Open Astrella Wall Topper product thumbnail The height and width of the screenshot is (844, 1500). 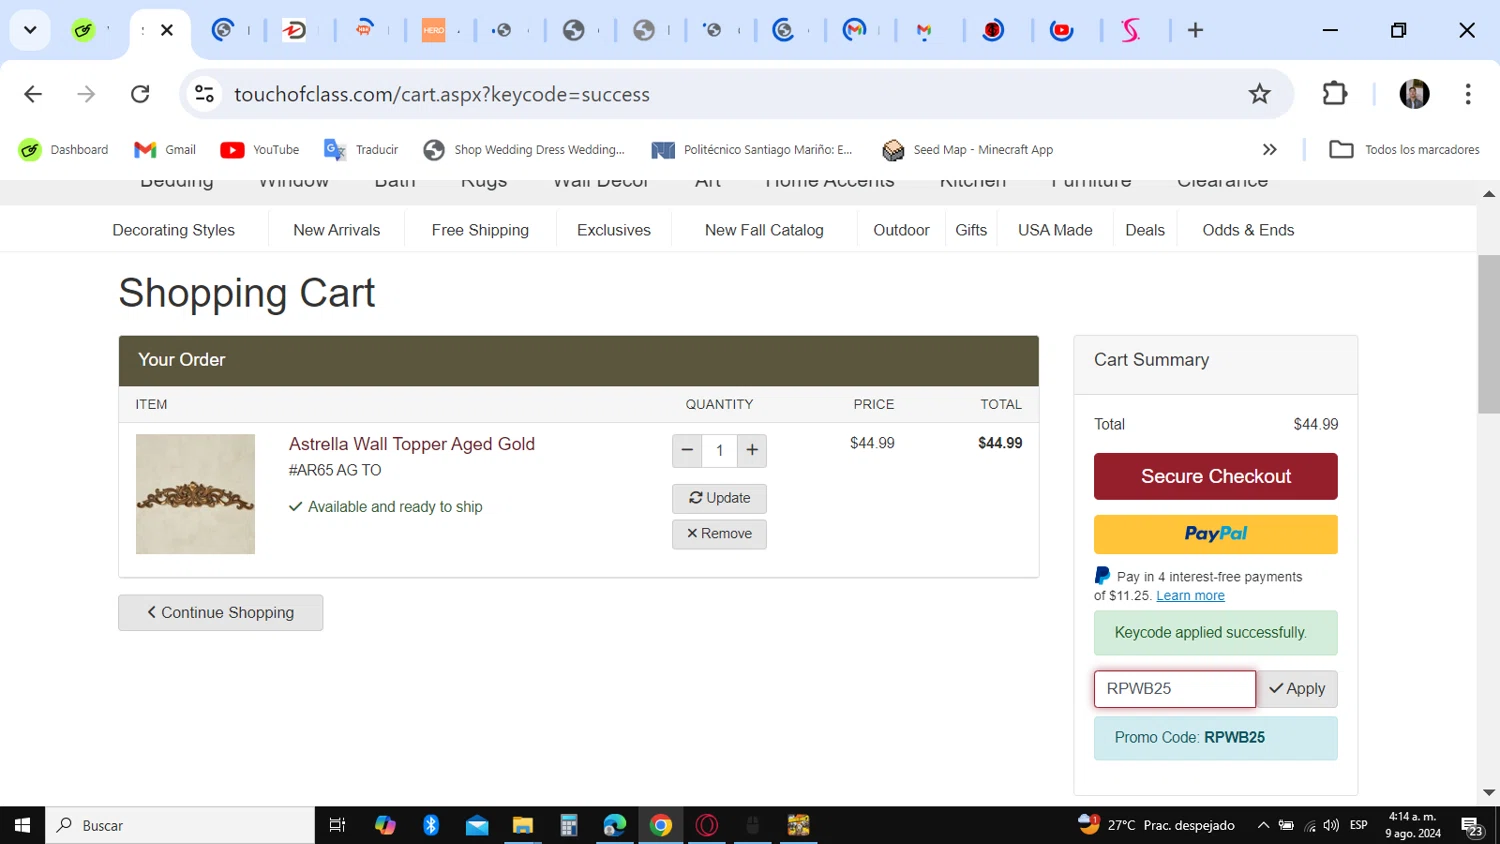195,494
